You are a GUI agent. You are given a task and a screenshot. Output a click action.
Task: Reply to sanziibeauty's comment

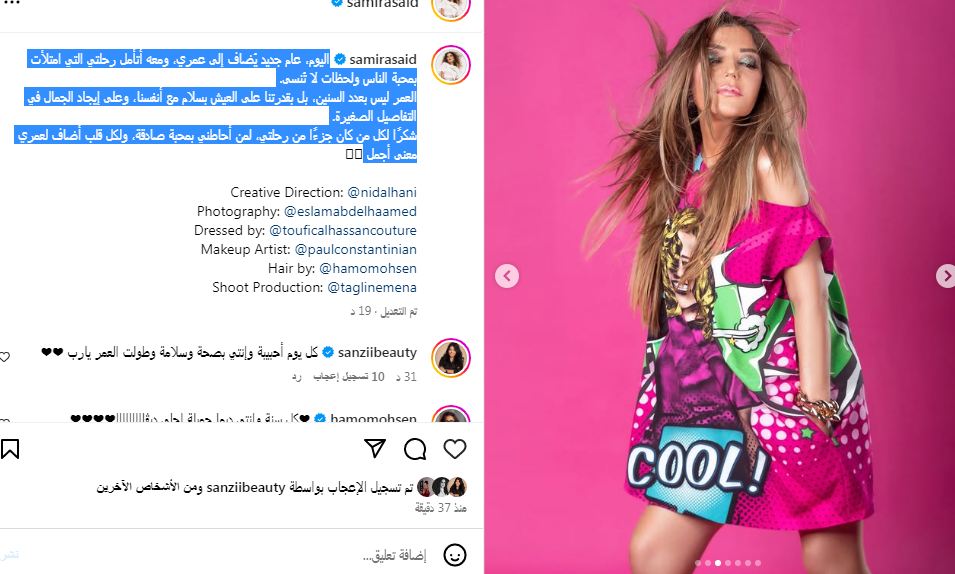[x=297, y=377]
